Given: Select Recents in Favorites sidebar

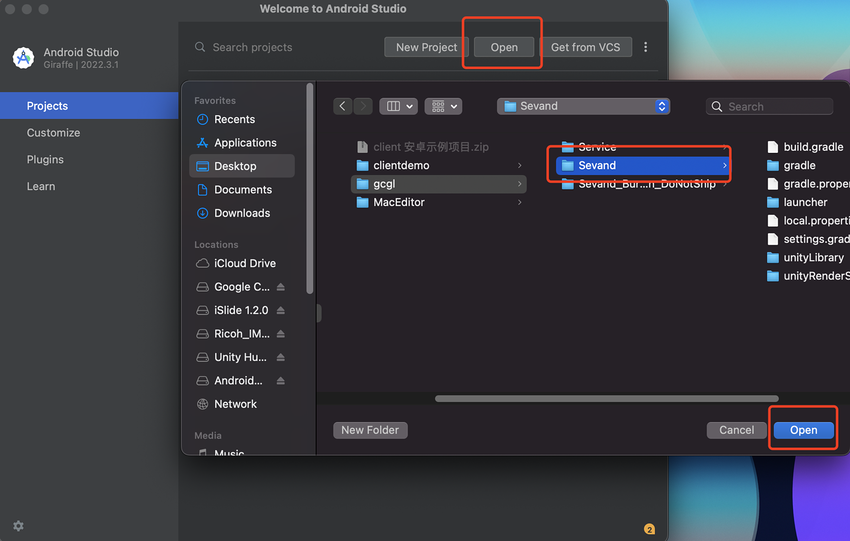Looking at the screenshot, I should coord(242,119).
